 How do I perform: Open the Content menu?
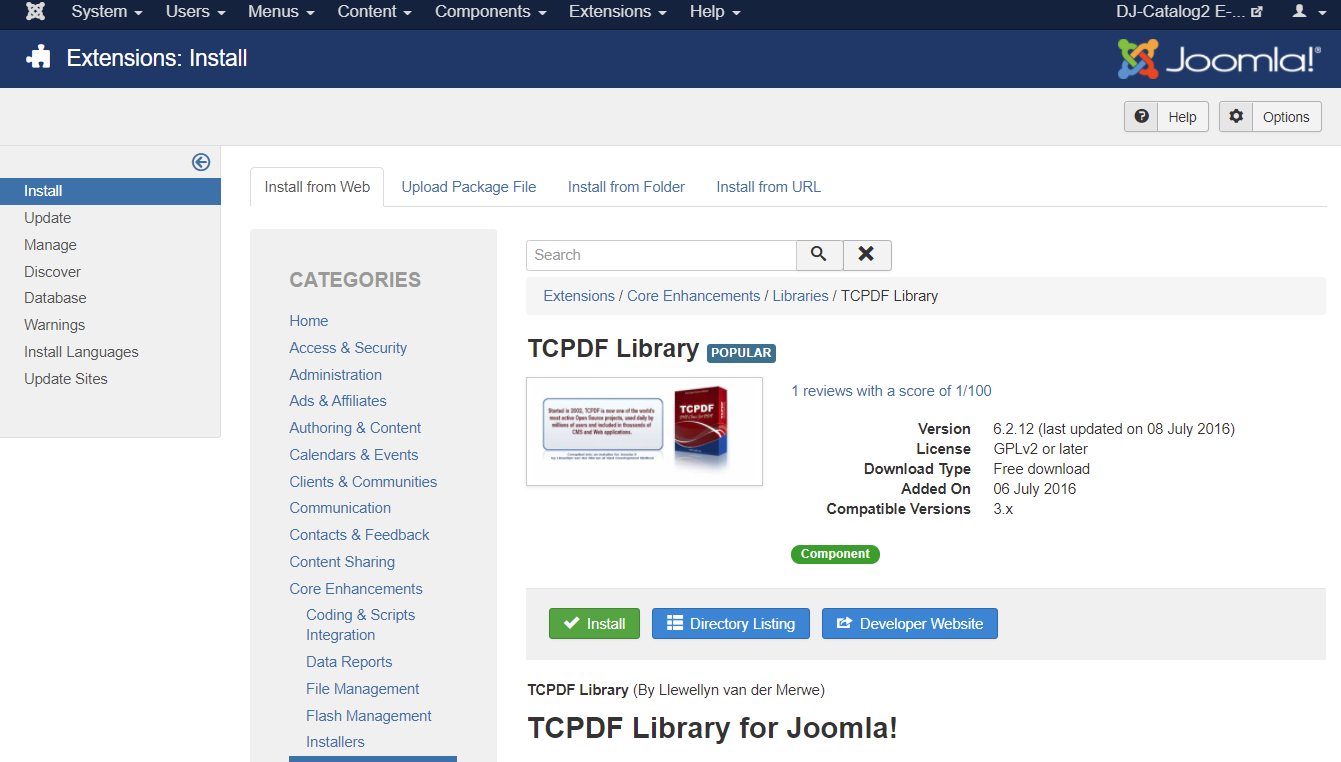pyautogui.click(x=375, y=12)
